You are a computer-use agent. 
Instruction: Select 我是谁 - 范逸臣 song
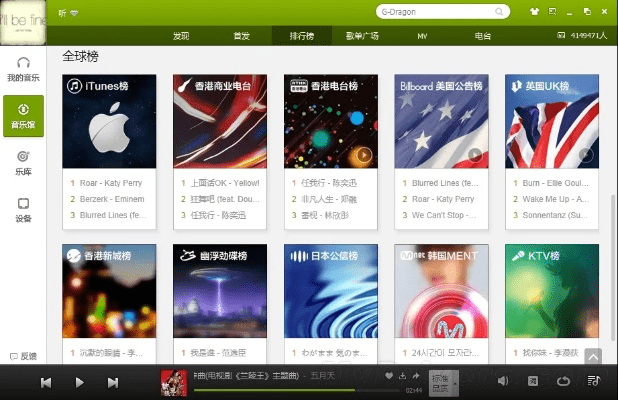[x=218, y=353]
